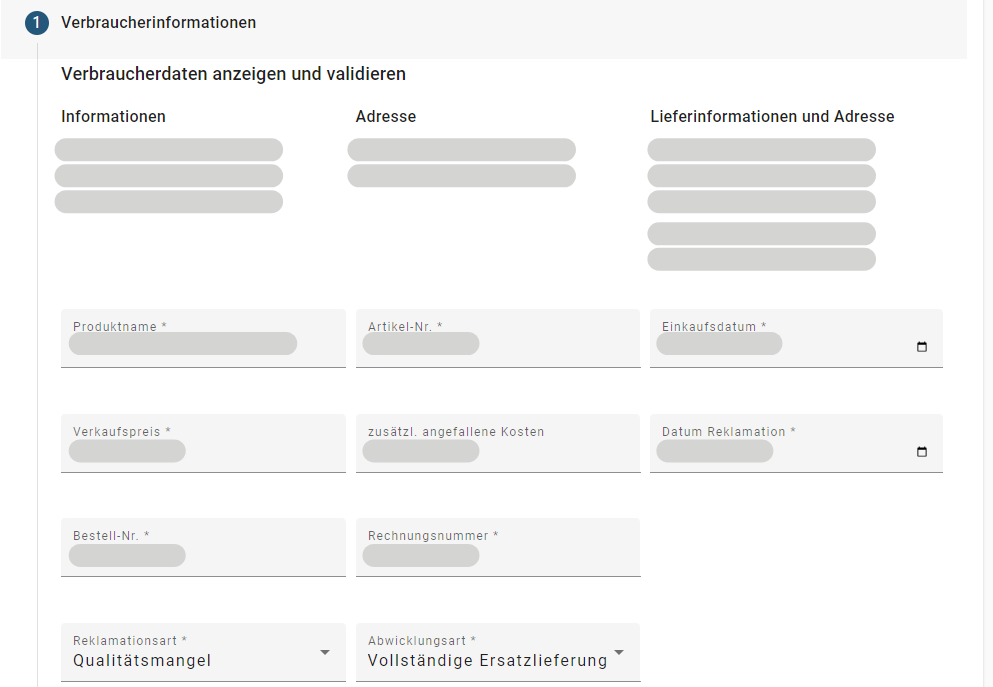Select the Datum Reklamation date field
The image size is (993, 687).
pos(780,451)
